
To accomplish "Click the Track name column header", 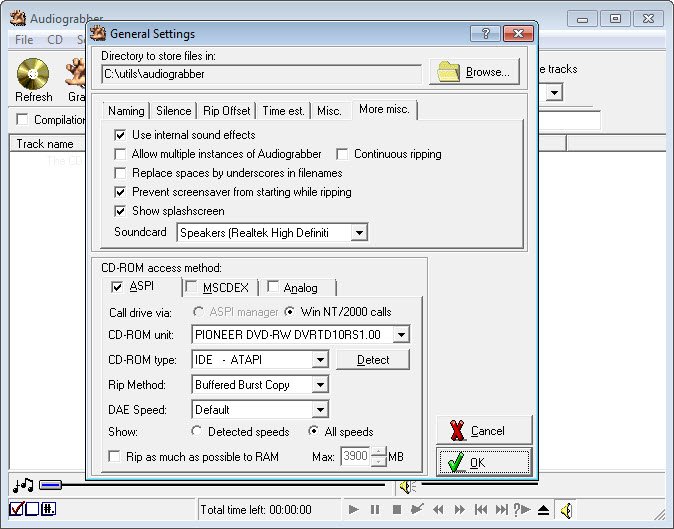I will (x=47, y=144).
